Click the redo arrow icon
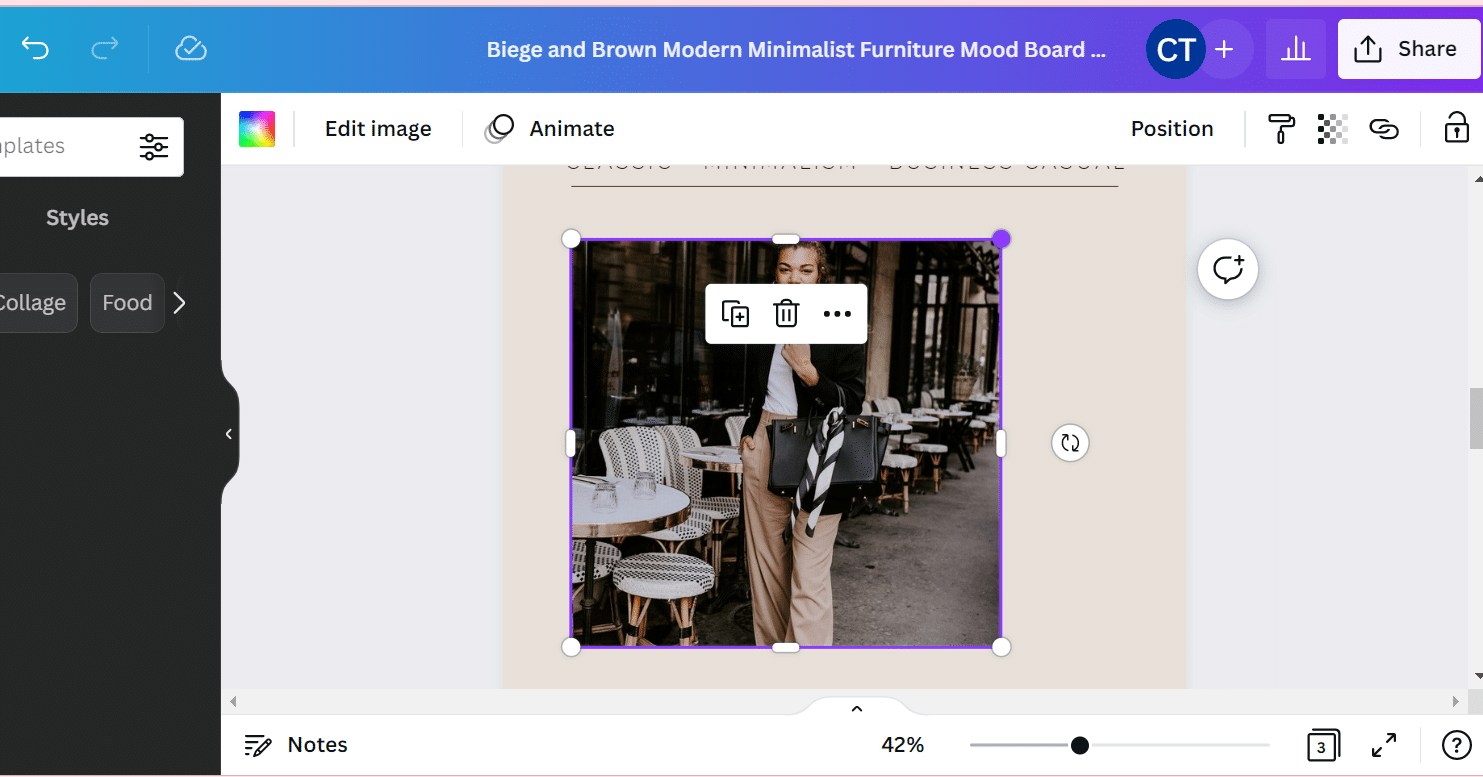The width and height of the screenshot is (1483, 777). (x=105, y=48)
